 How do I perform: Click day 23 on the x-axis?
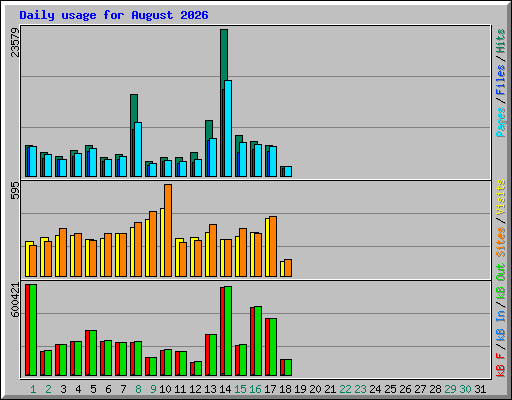[x=360, y=389]
